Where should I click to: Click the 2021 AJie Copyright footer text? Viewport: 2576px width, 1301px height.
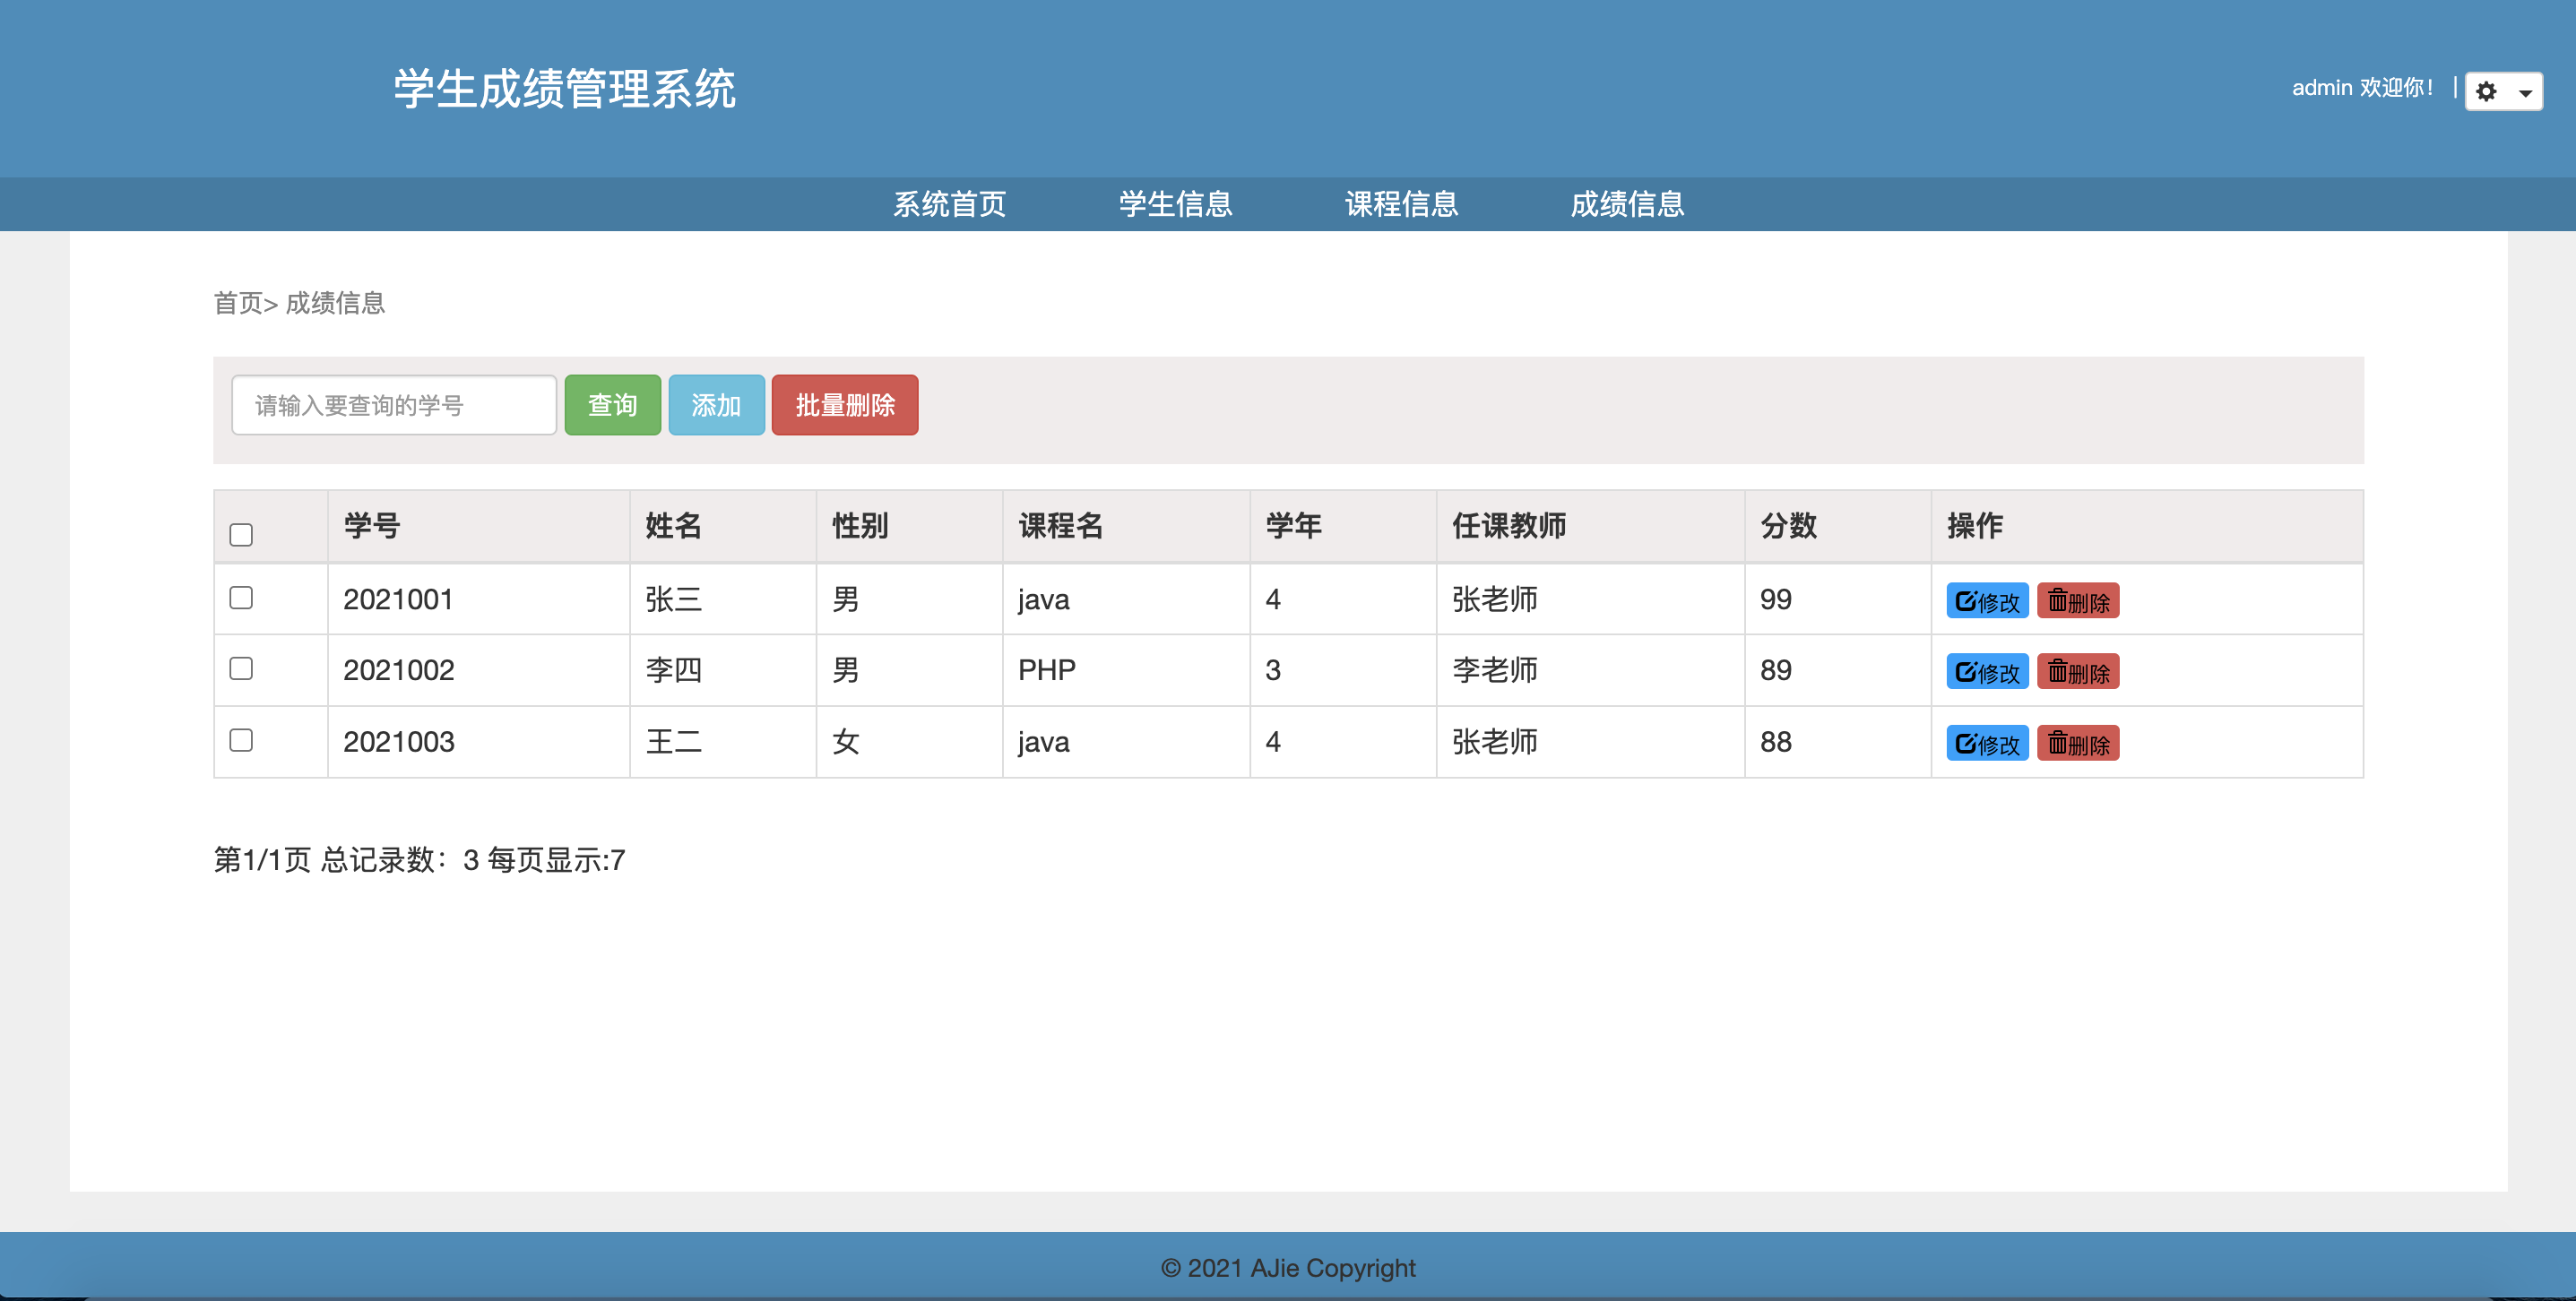[1288, 1268]
